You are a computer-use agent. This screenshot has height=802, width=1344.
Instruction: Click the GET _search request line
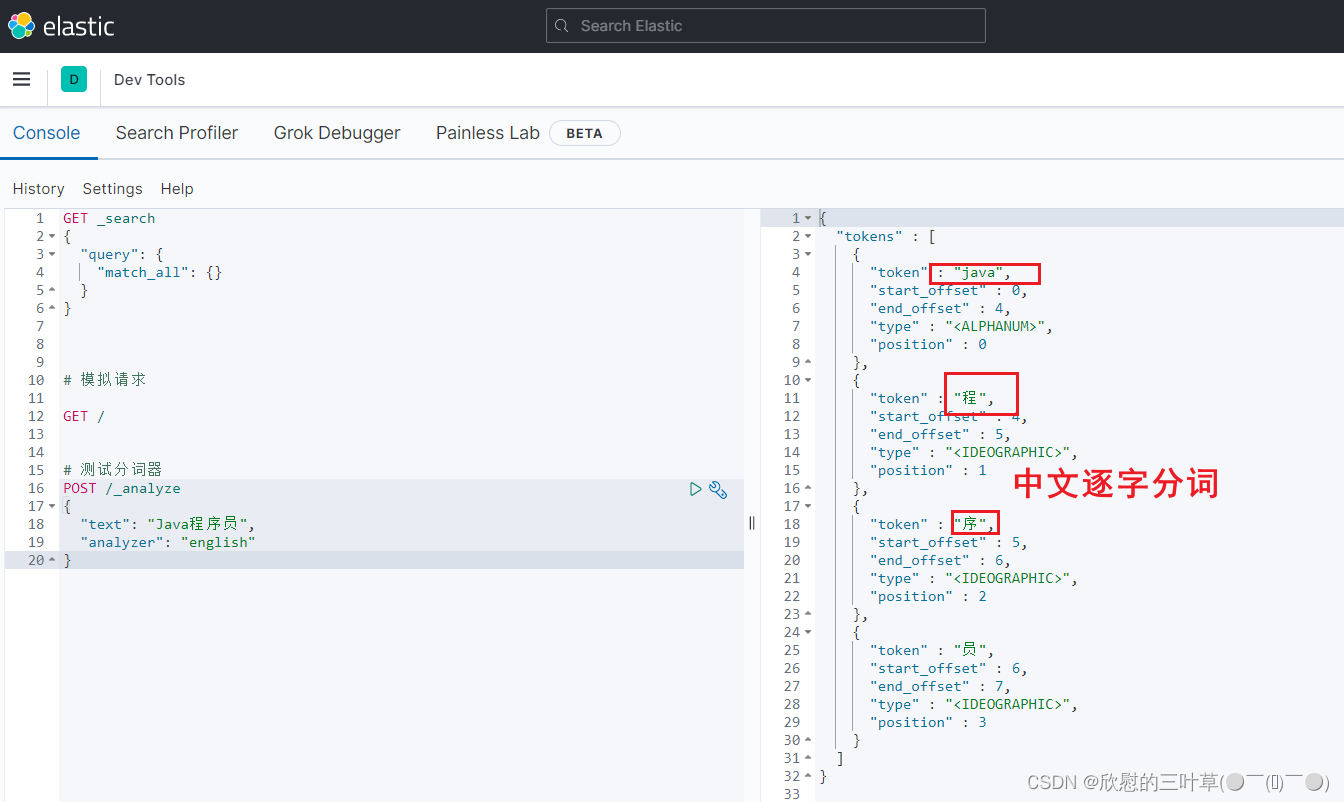(x=109, y=218)
